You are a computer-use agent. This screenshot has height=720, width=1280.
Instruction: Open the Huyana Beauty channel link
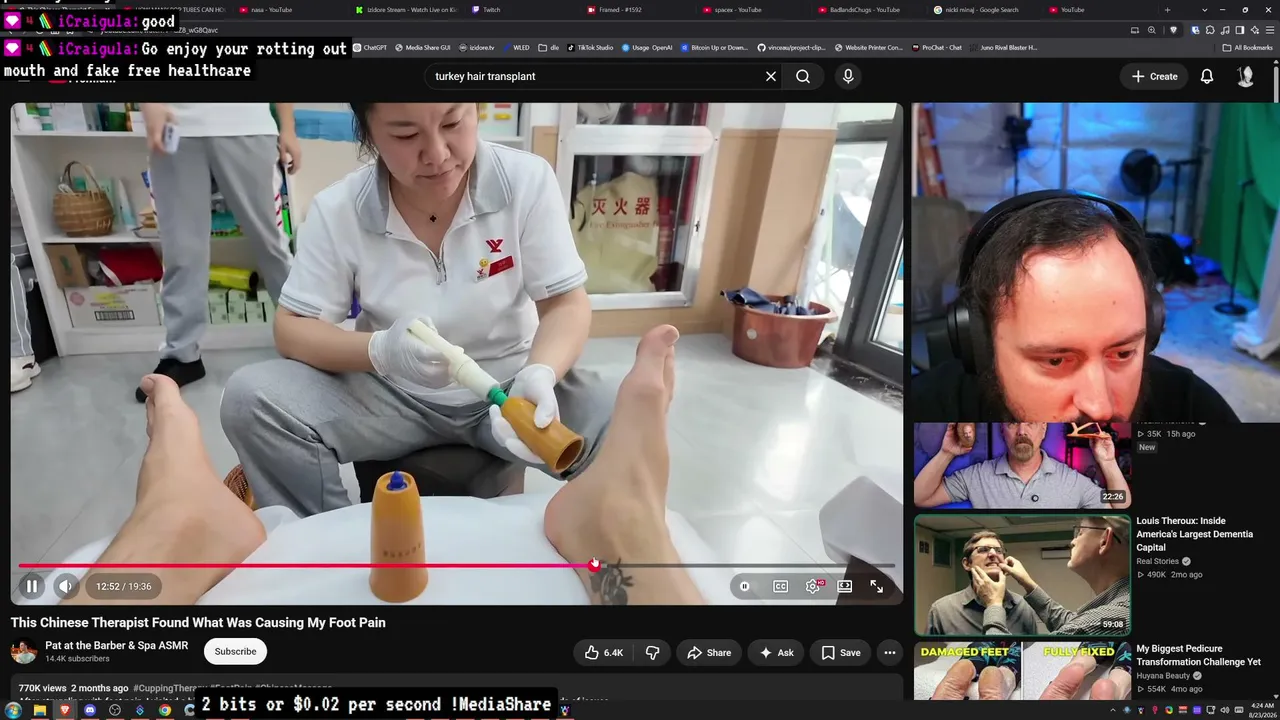pos(1163,676)
